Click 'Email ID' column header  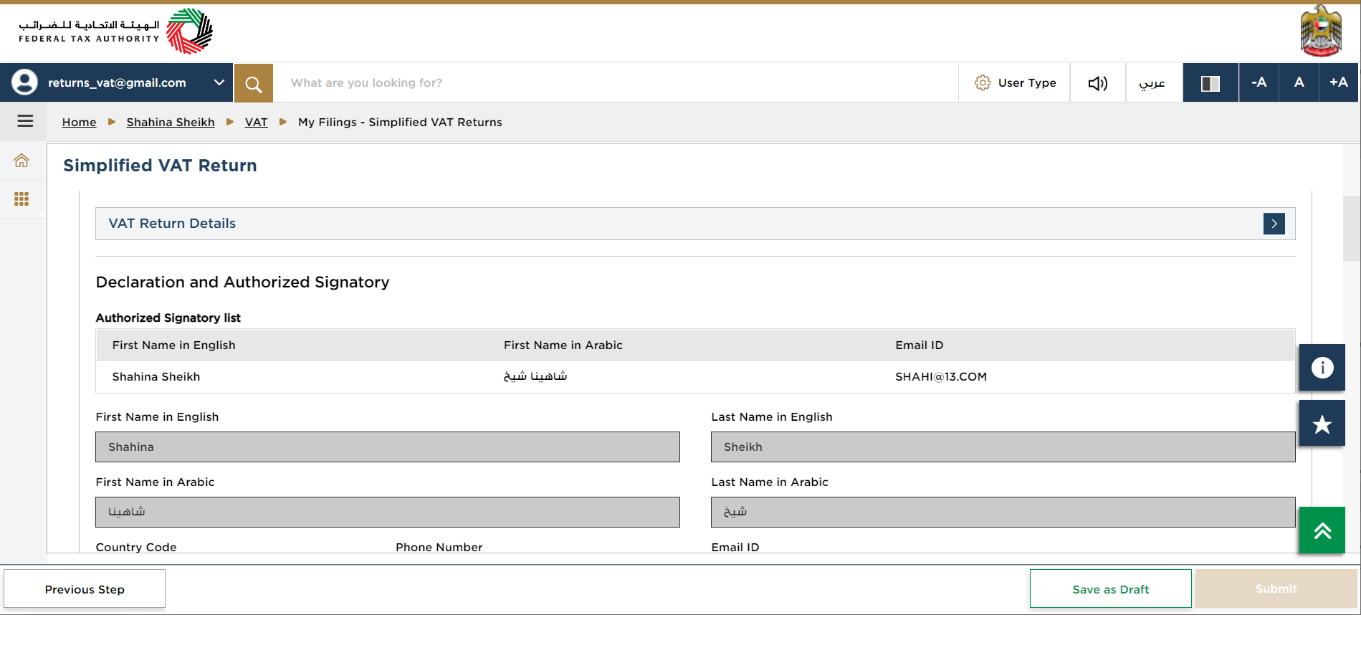(919, 345)
